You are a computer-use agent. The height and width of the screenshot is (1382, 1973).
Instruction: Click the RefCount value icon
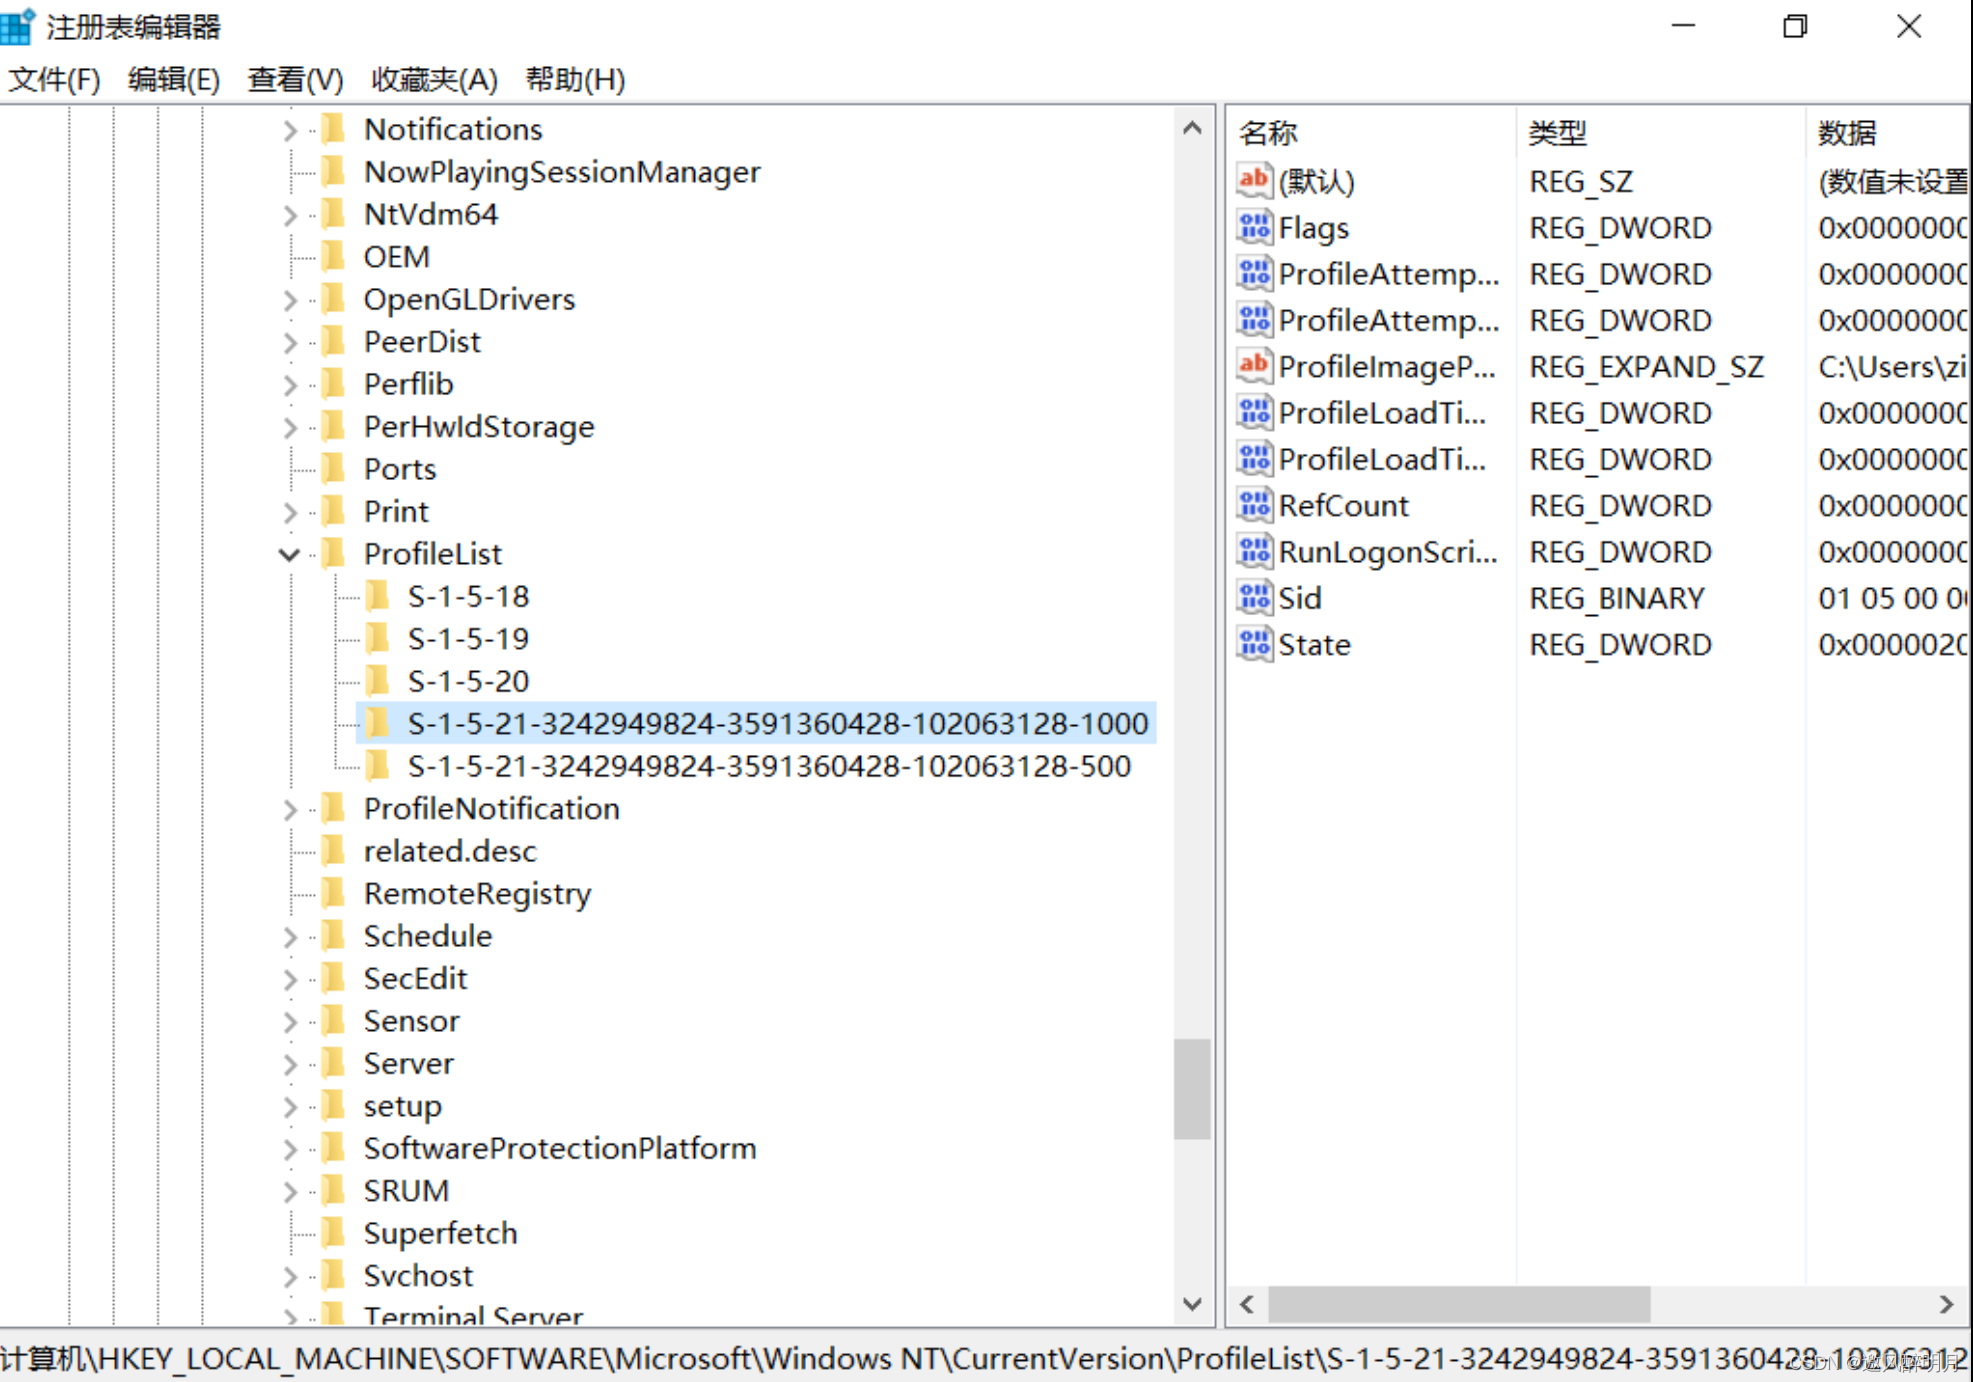click(1254, 506)
